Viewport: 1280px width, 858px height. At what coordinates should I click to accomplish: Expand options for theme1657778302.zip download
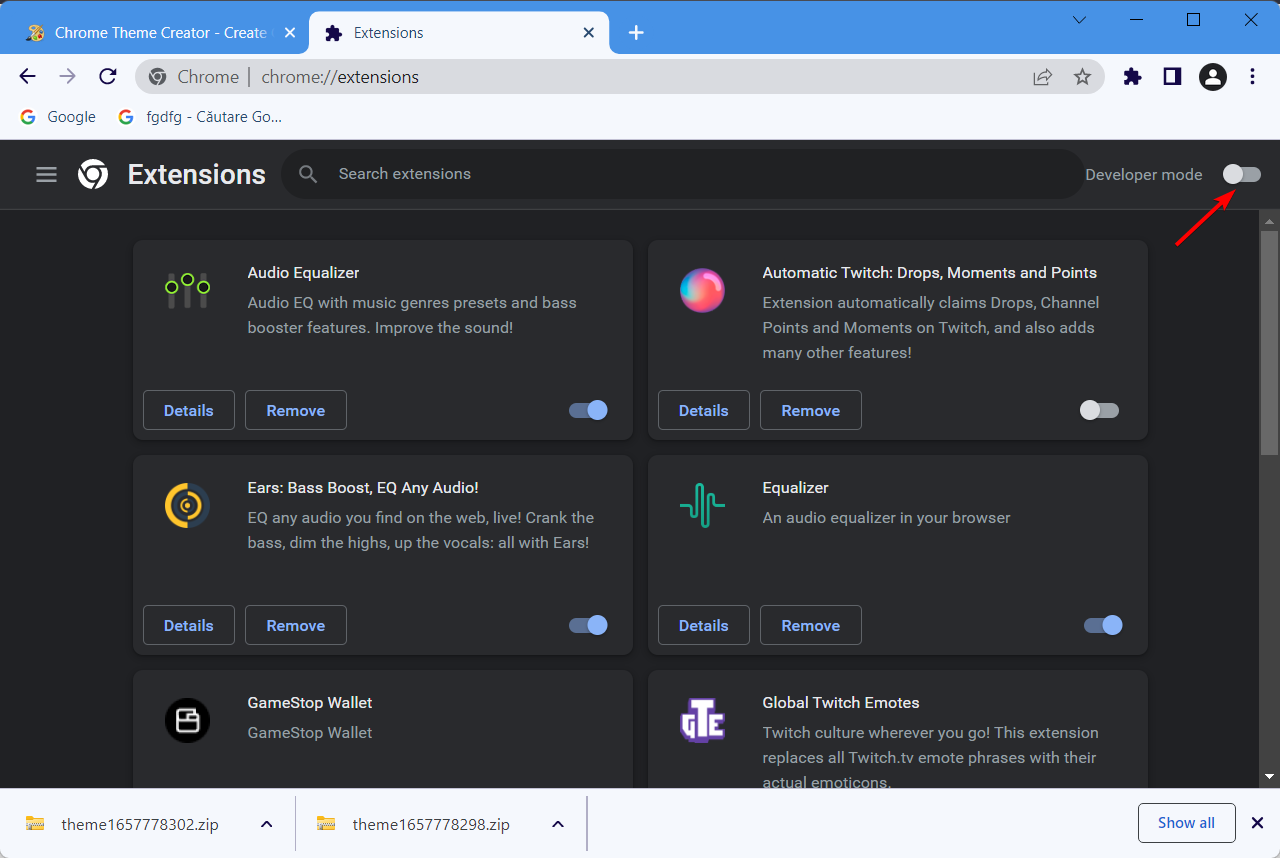[266, 824]
